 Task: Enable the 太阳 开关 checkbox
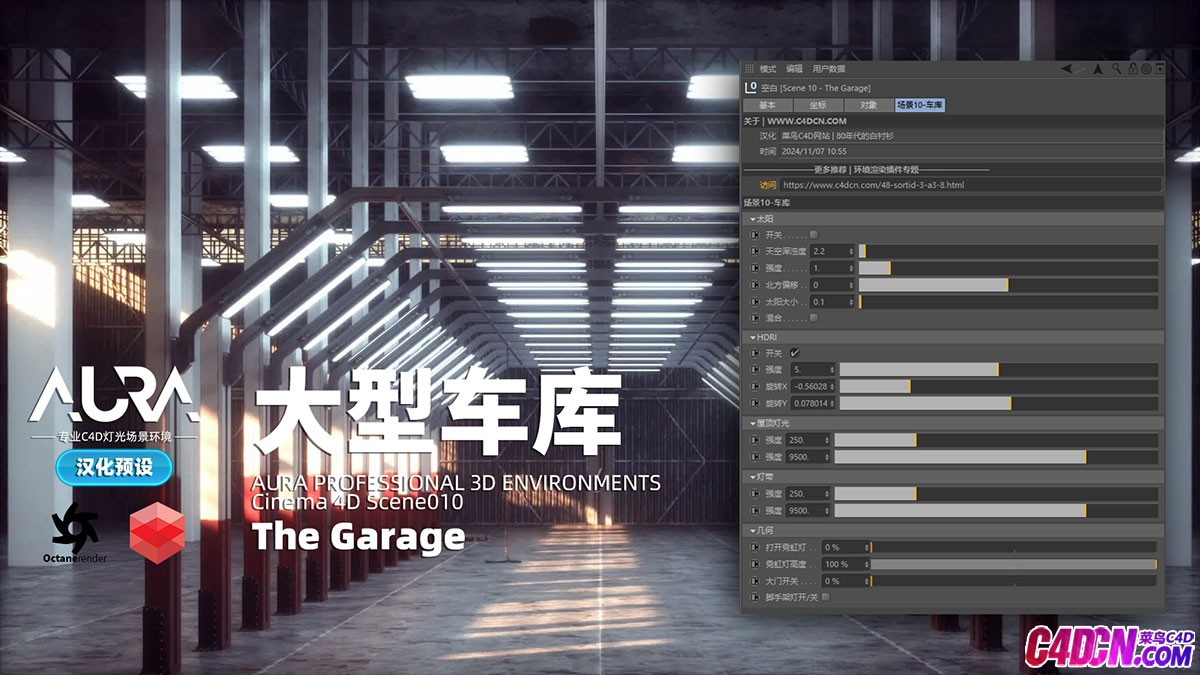click(x=813, y=234)
